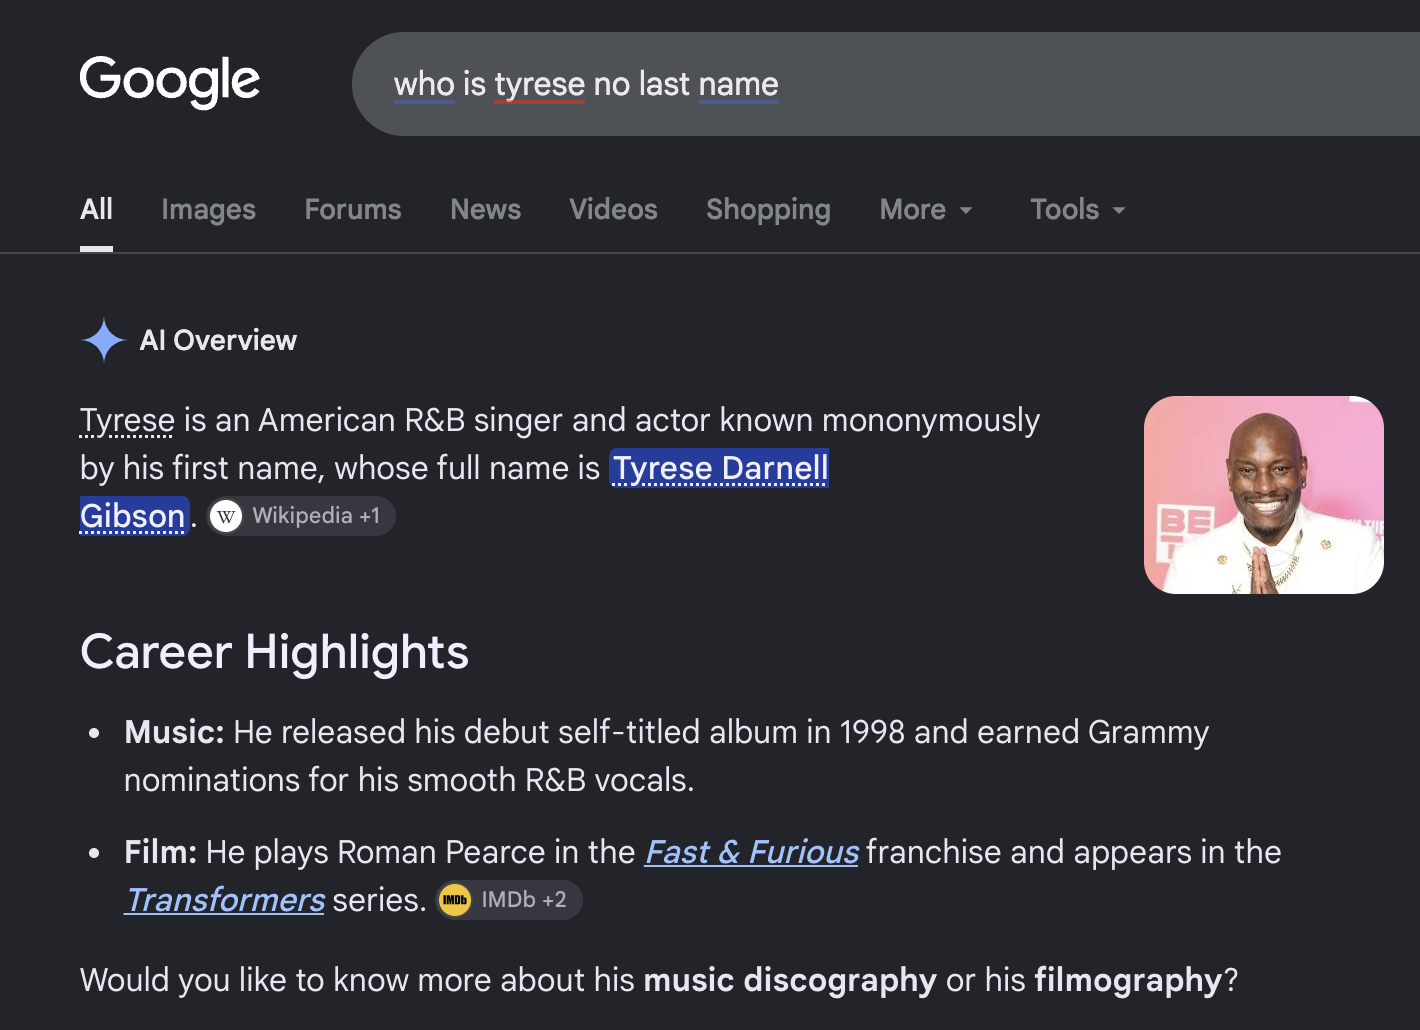1420x1030 pixels.
Task: Click the highlighted Tyrese Darnell Gibson link
Action: 720,468
